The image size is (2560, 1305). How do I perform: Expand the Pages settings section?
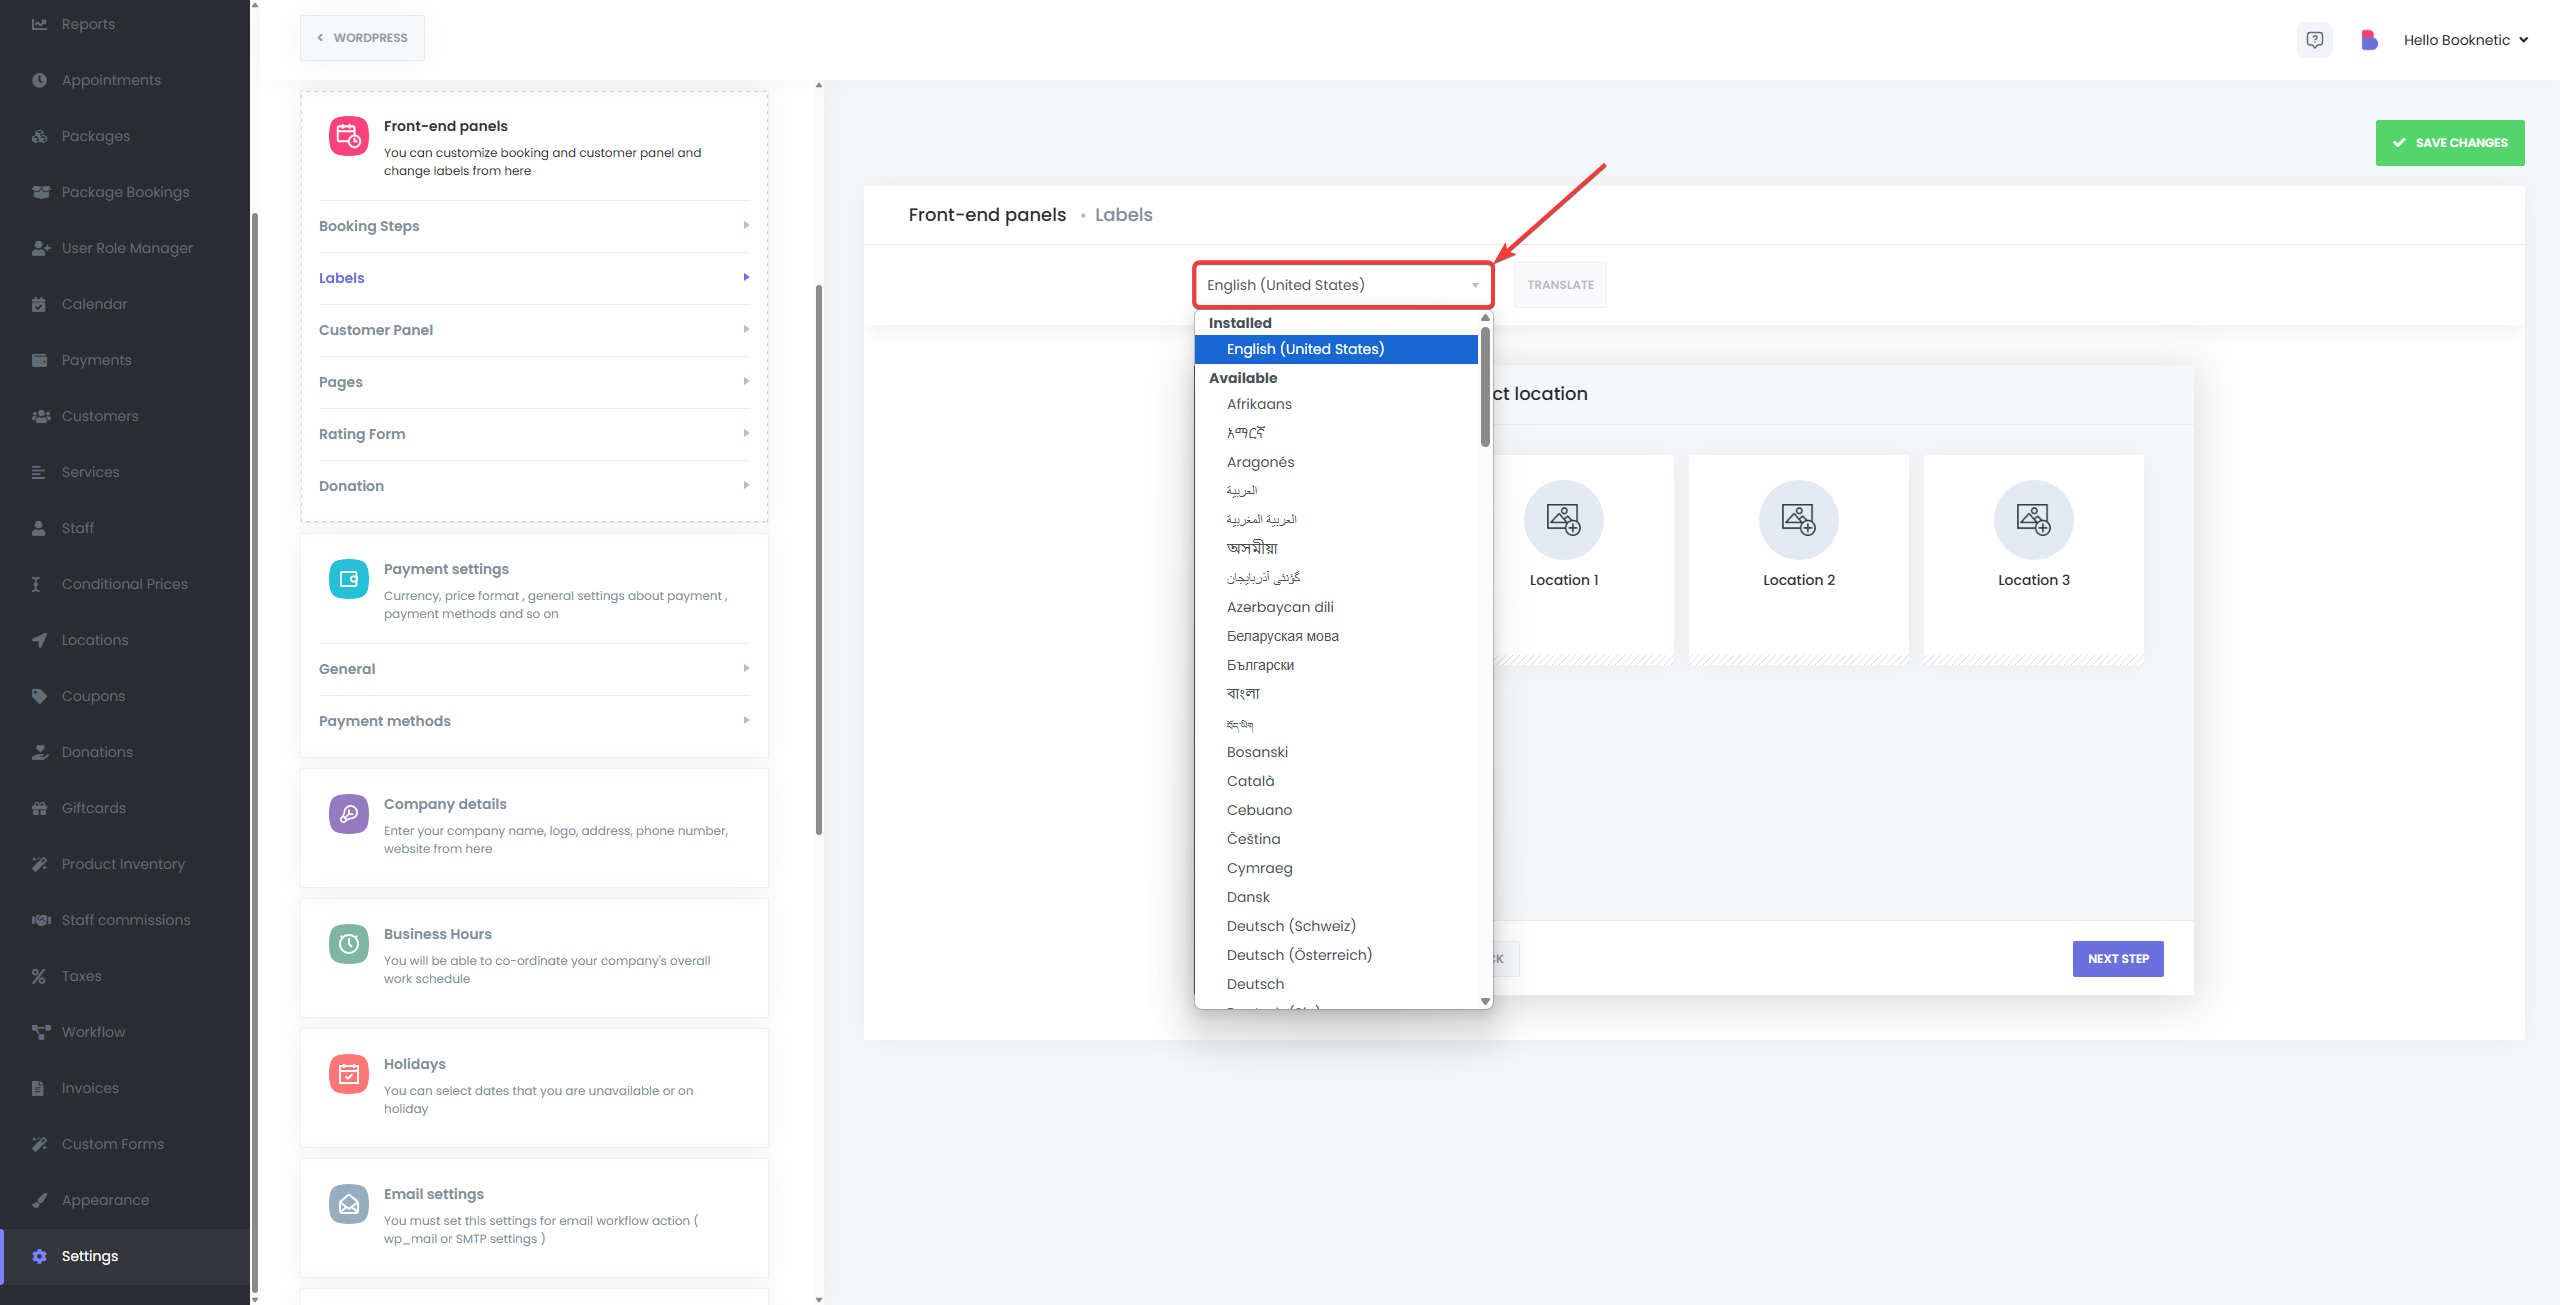[534, 382]
